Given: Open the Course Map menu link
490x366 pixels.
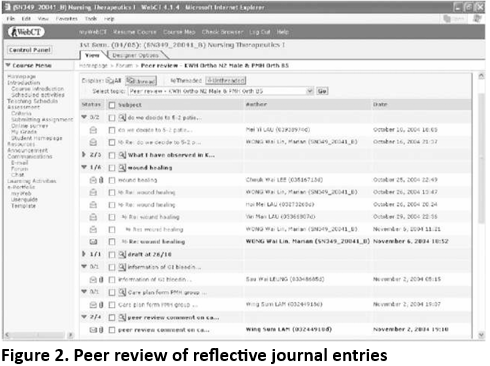Looking at the screenshot, I should tap(179, 32).
